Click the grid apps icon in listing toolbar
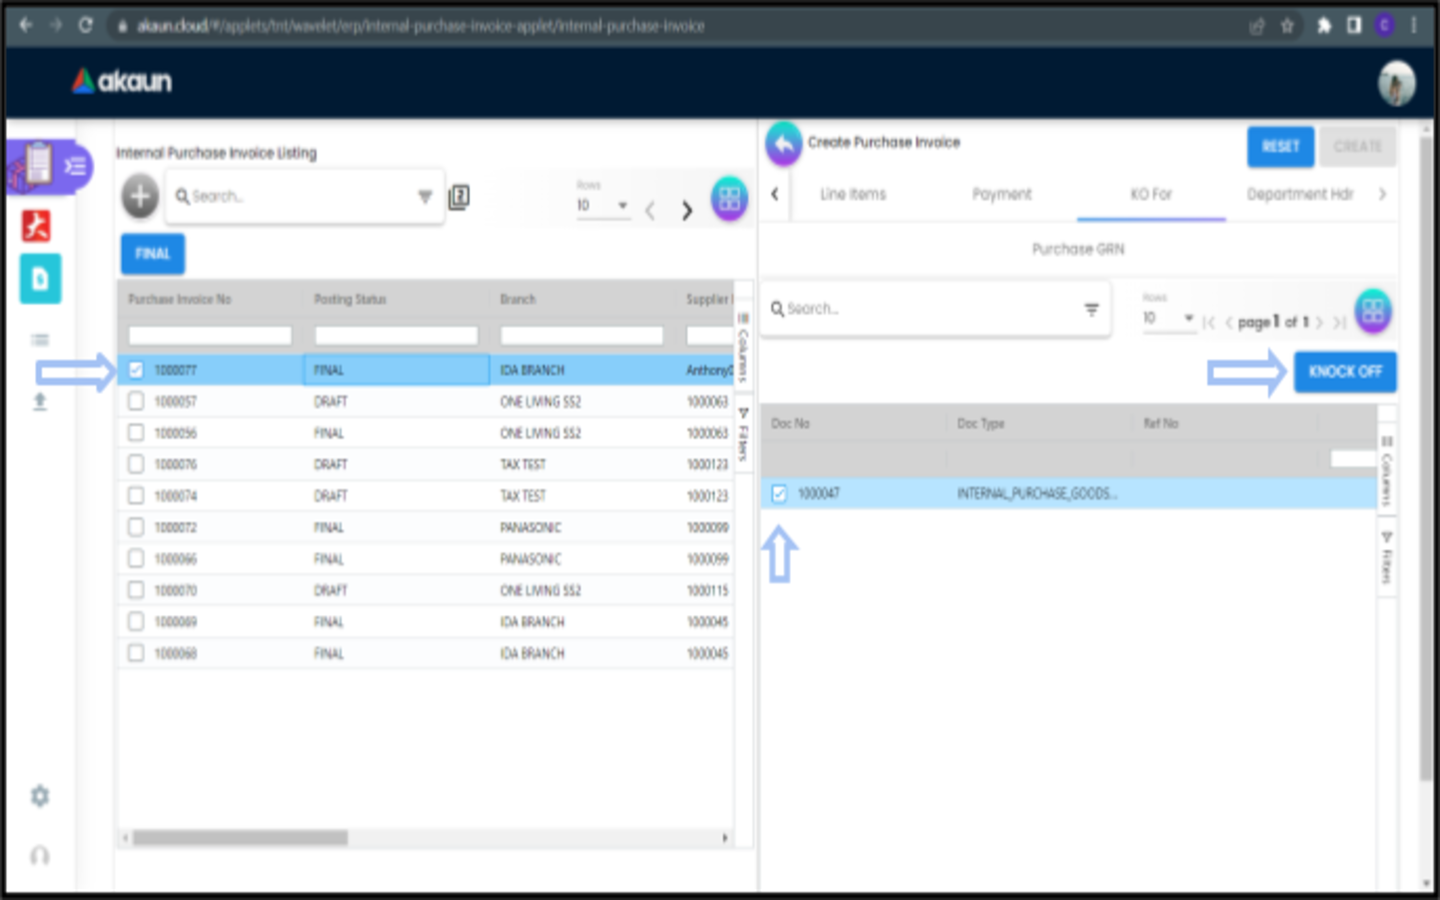 point(729,199)
